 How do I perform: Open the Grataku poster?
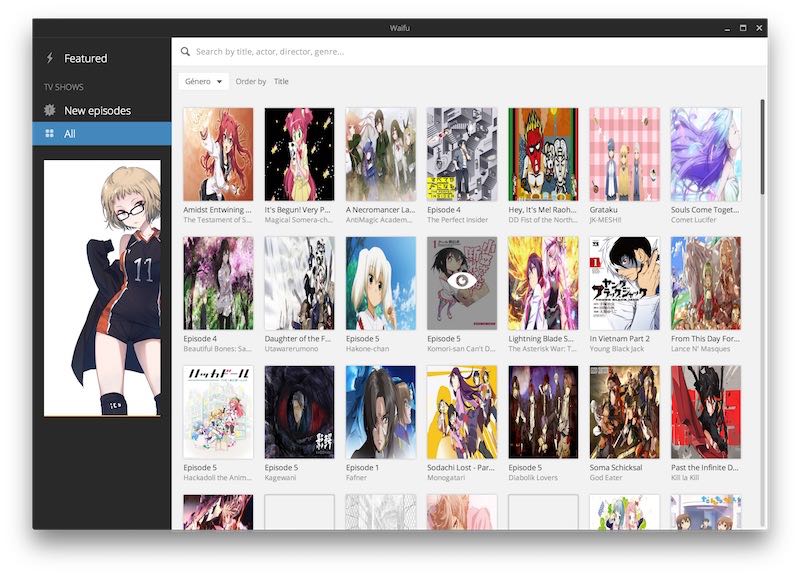[x=624, y=154]
